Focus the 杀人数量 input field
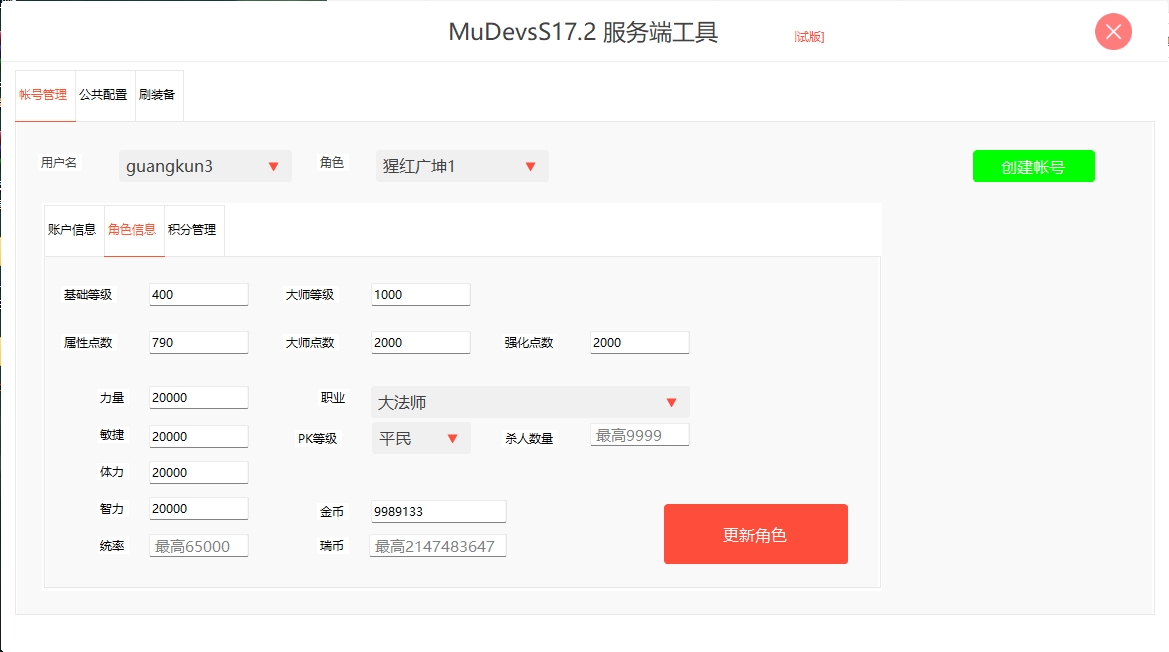The width and height of the screenshot is (1169, 652). [639, 435]
